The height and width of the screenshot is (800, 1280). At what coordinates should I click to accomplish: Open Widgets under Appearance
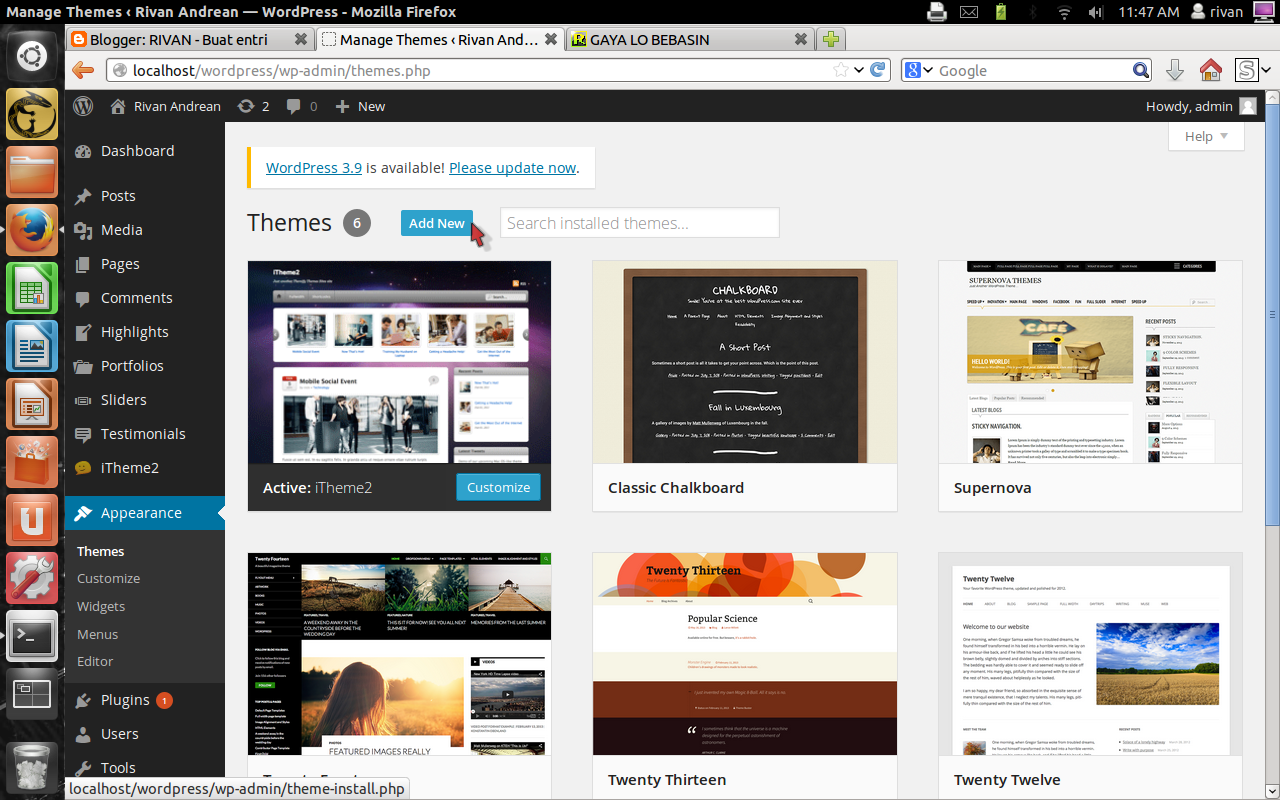click(101, 606)
